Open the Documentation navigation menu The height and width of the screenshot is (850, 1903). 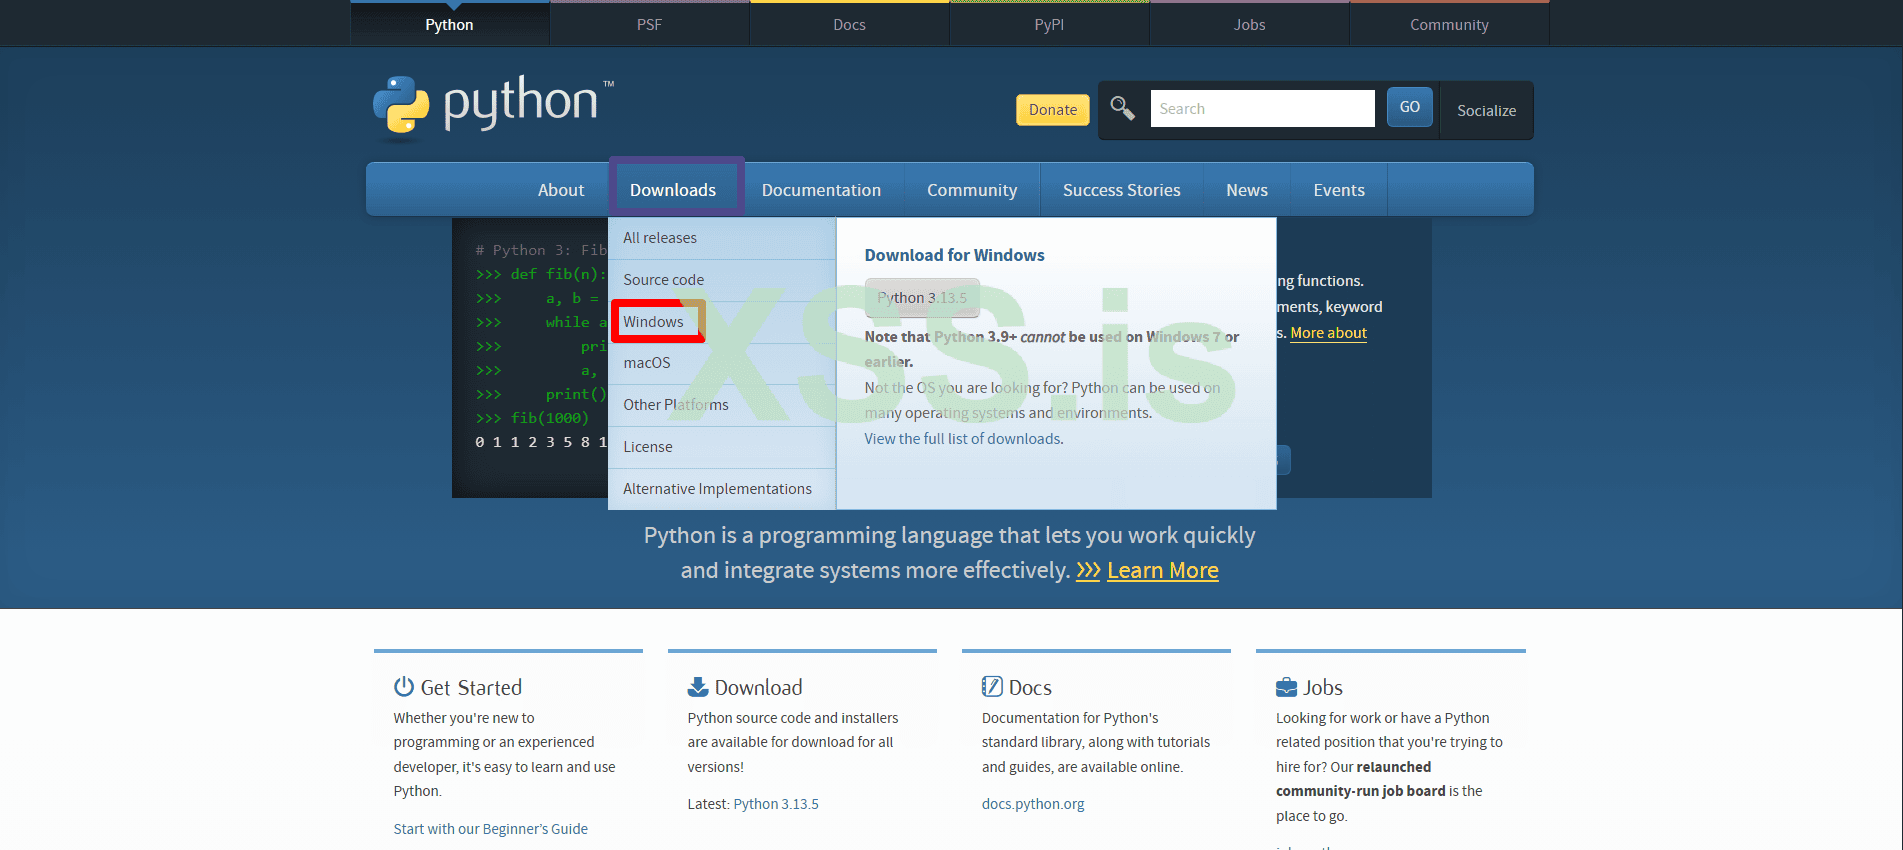[x=821, y=190]
